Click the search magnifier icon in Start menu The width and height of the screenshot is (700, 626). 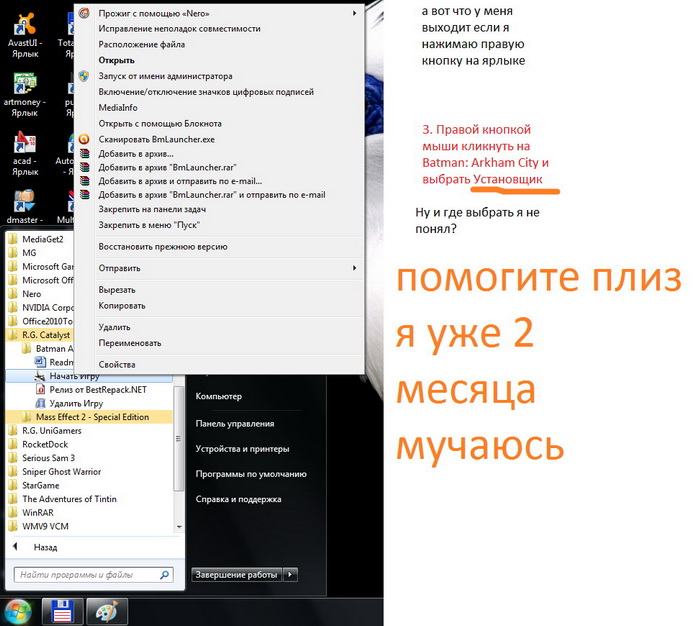(x=164, y=575)
